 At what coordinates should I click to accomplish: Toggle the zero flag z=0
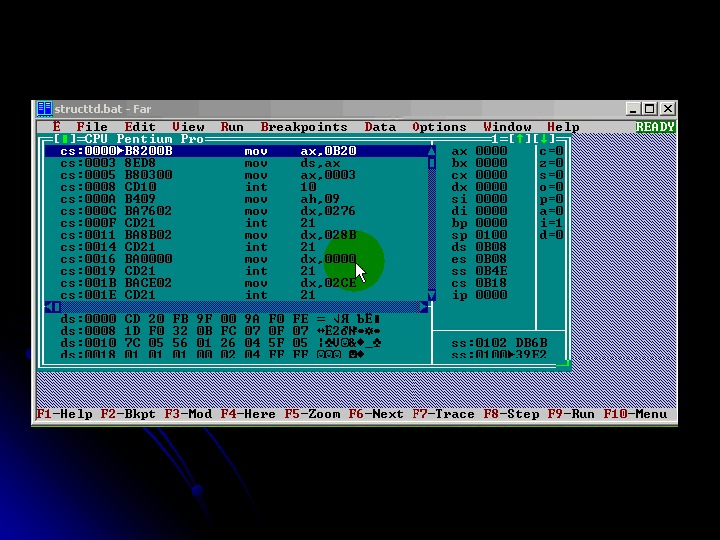[x=551, y=163]
